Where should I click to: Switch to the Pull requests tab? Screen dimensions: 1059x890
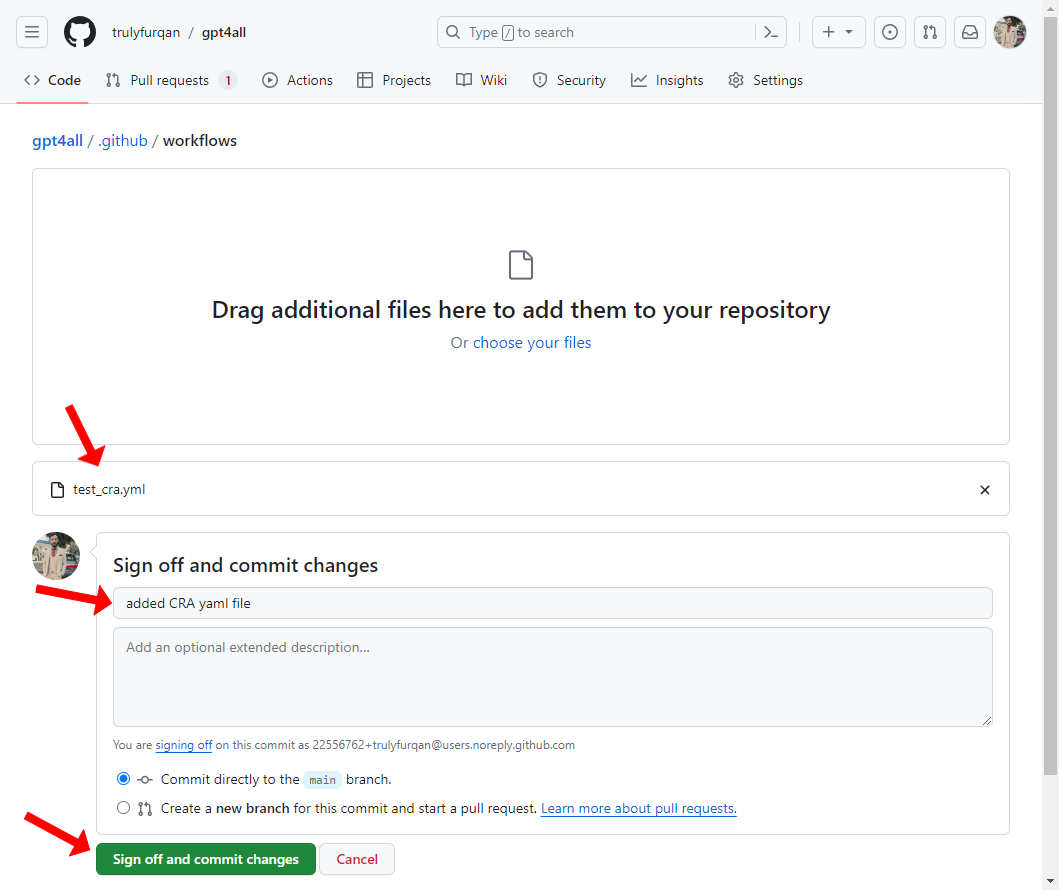(170, 80)
